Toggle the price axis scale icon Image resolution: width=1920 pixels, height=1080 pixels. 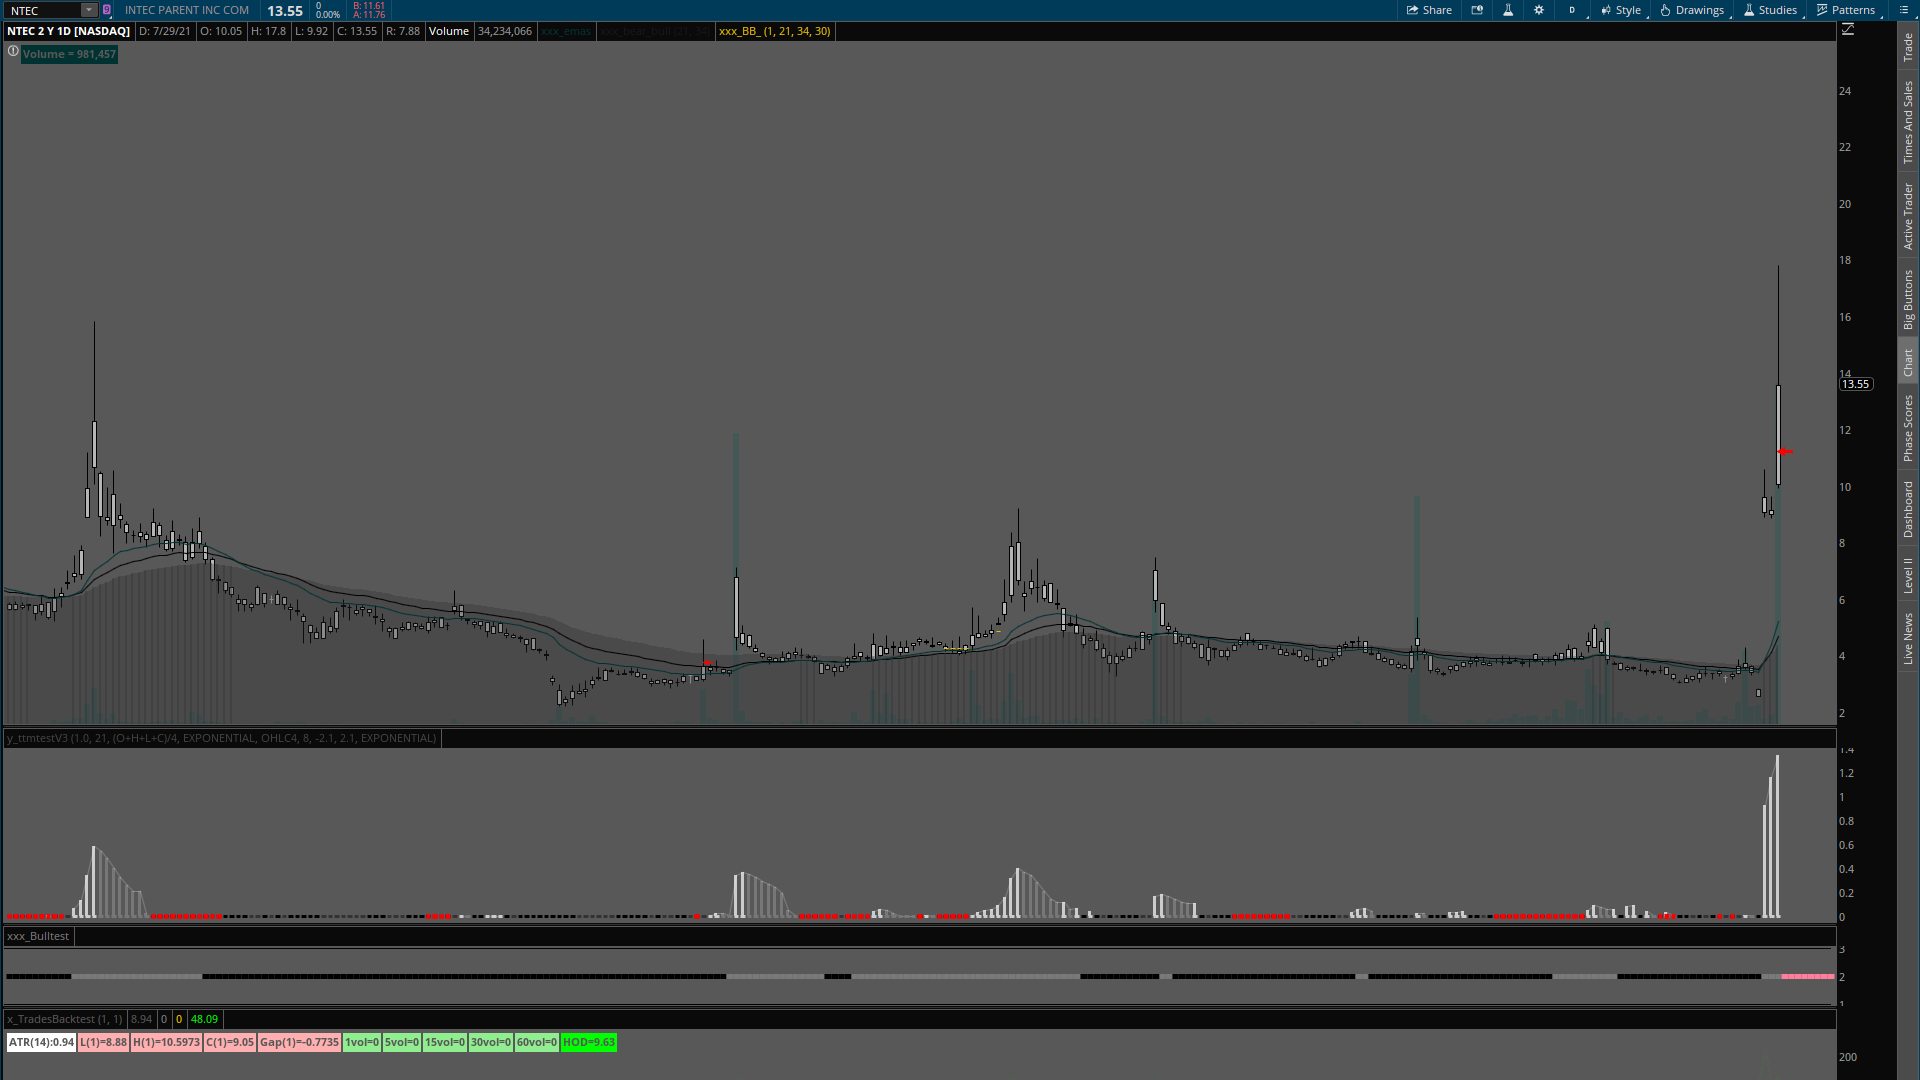(x=1848, y=30)
